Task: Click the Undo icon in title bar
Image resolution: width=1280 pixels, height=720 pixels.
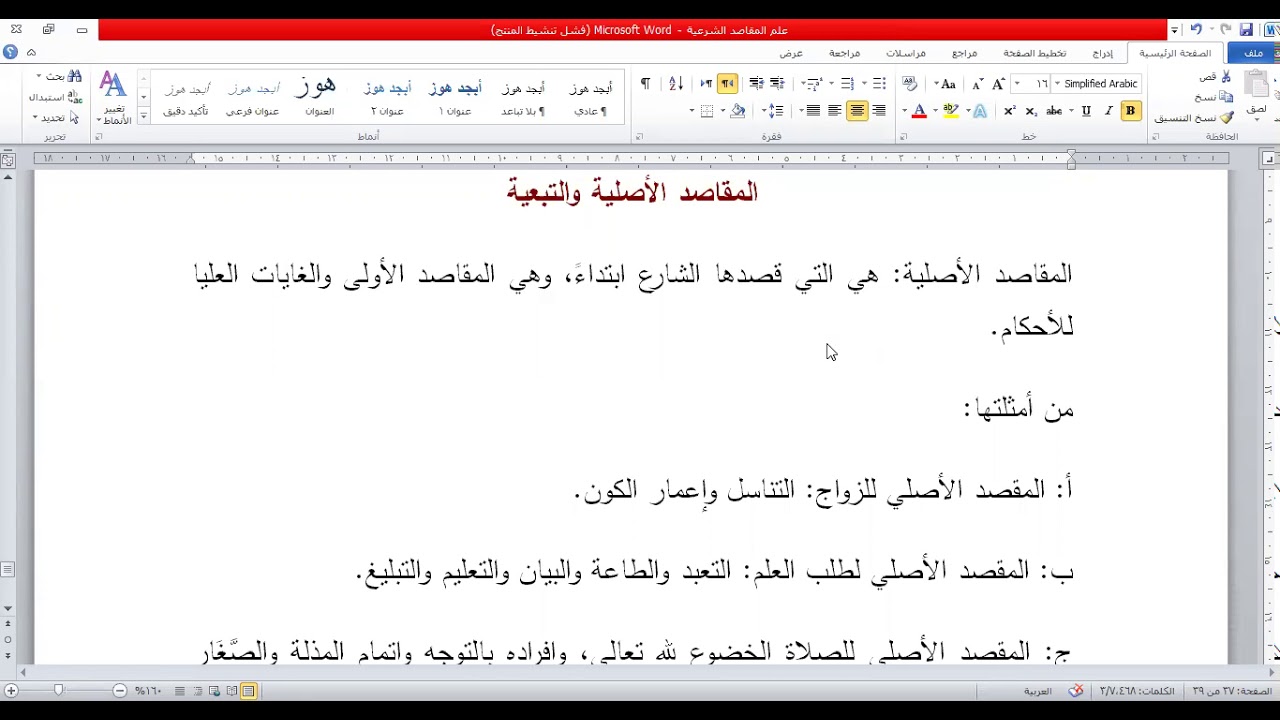Action: [1196, 30]
